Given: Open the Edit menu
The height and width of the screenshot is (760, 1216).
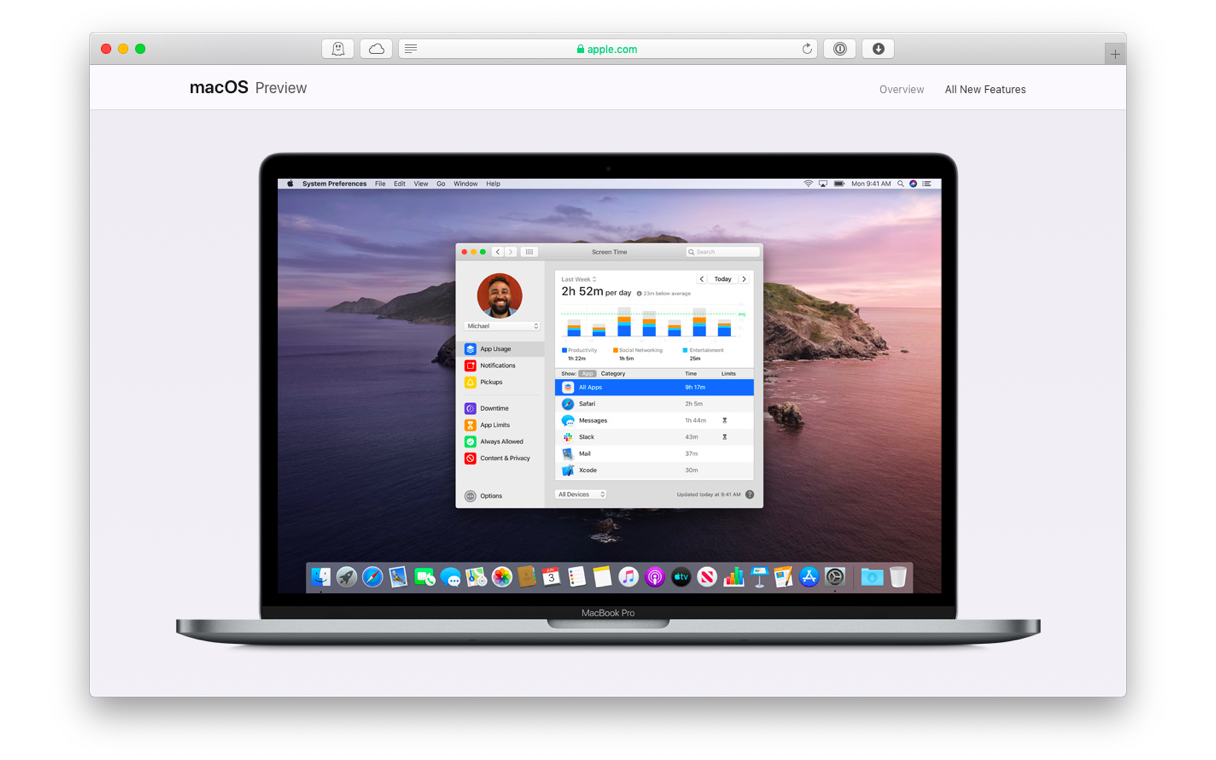Looking at the screenshot, I should pyautogui.click(x=399, y=184).
